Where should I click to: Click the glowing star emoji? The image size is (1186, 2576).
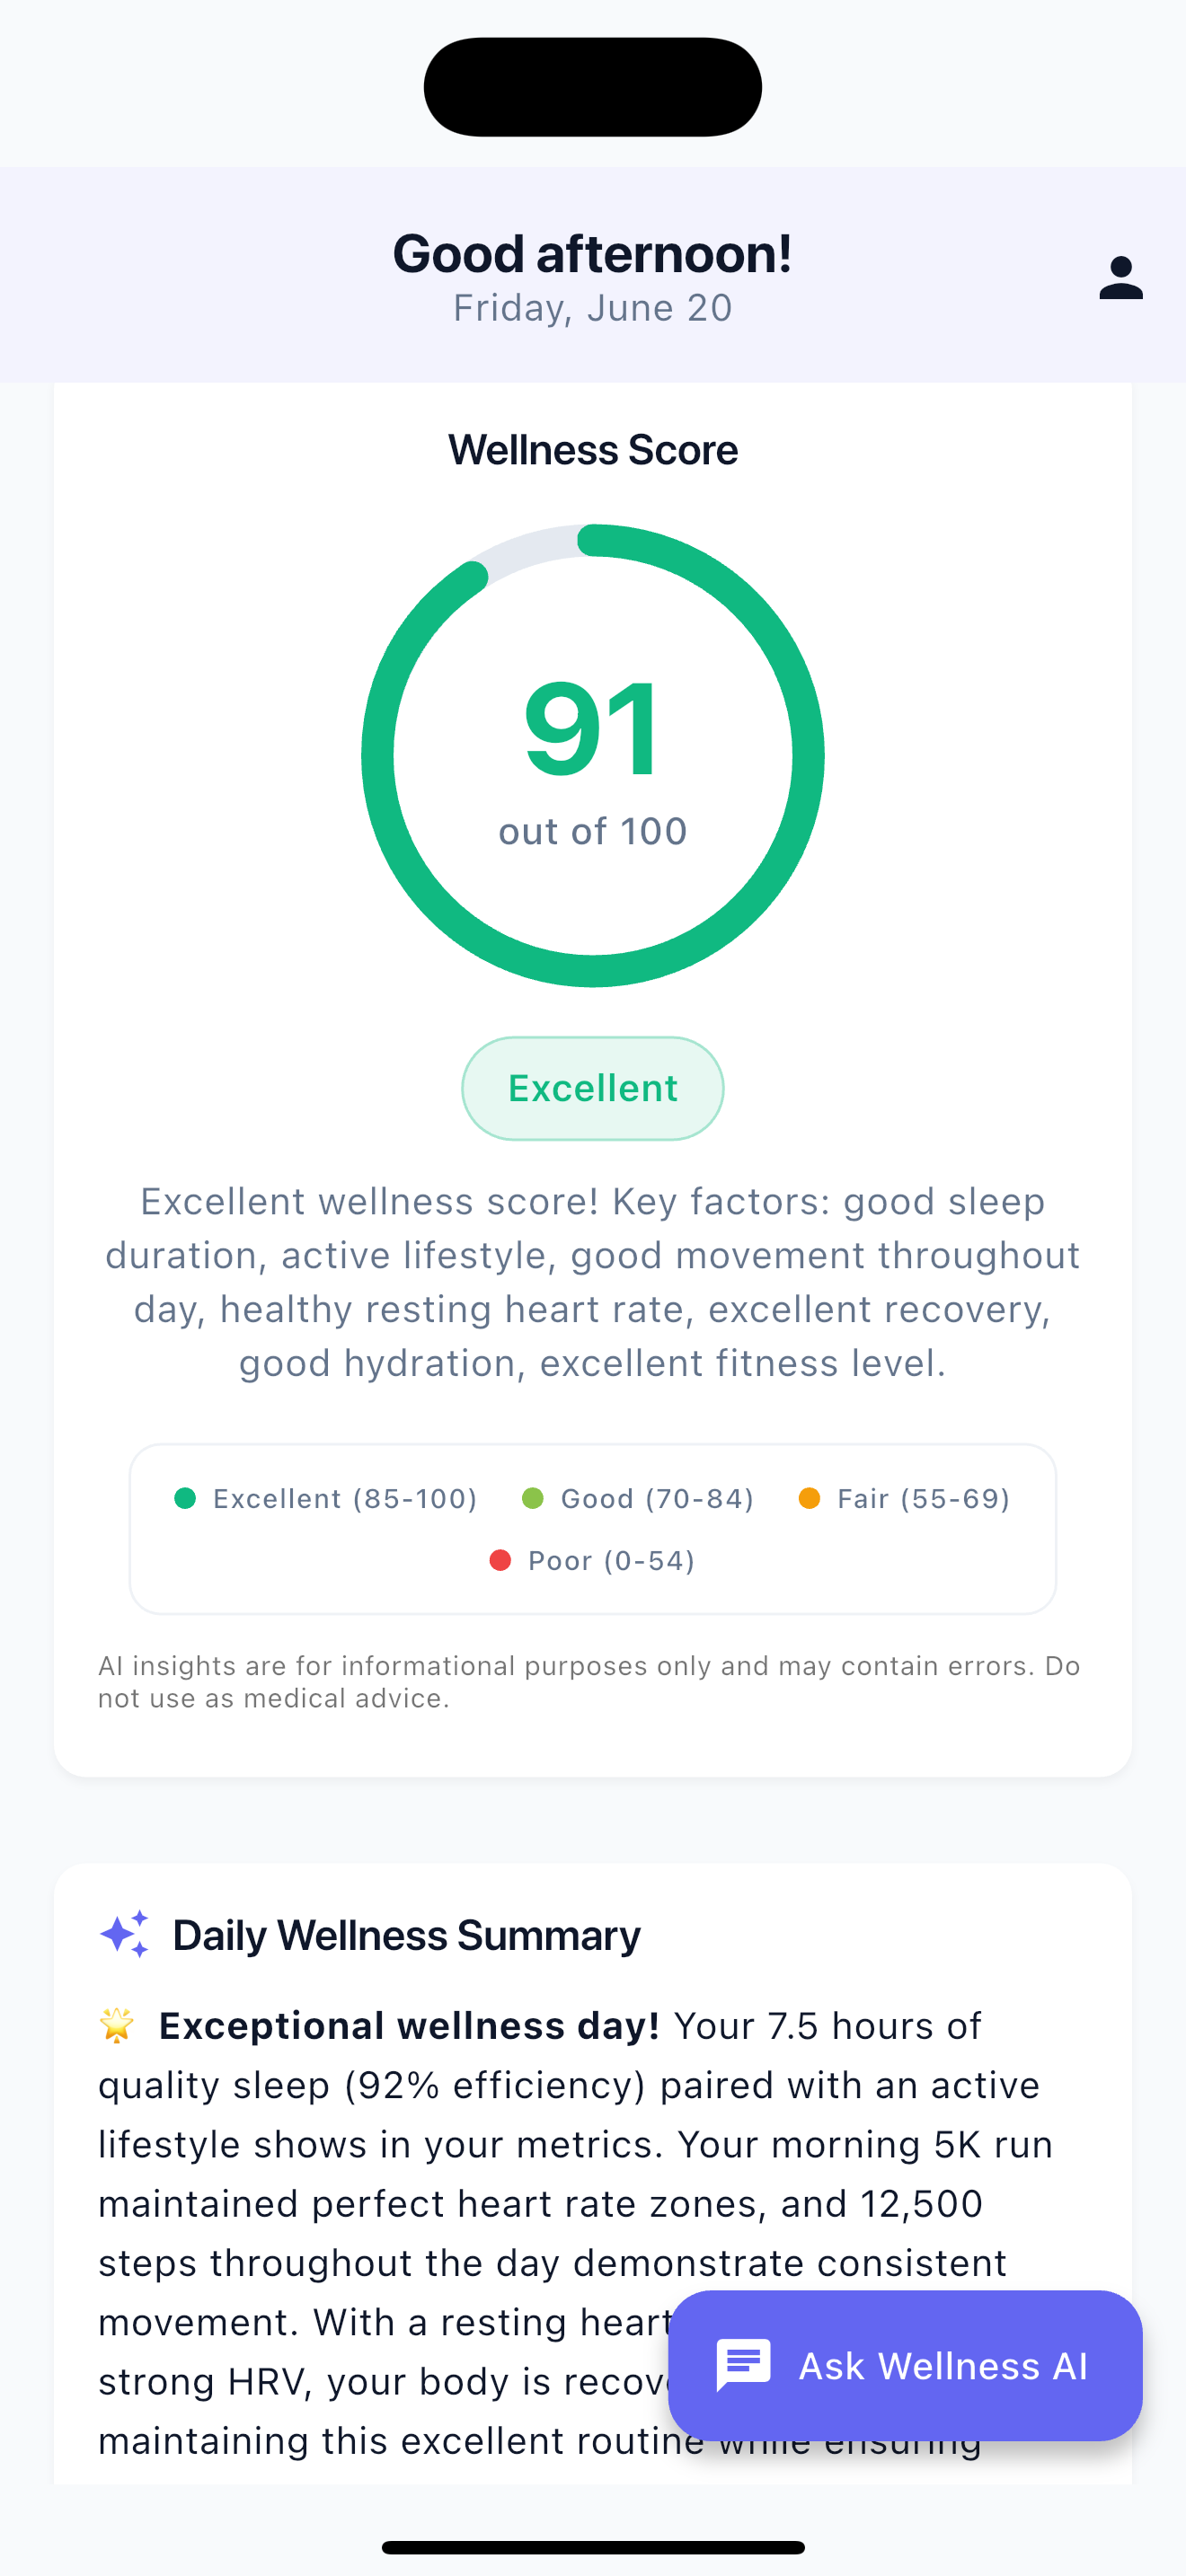click(117, 2025)
